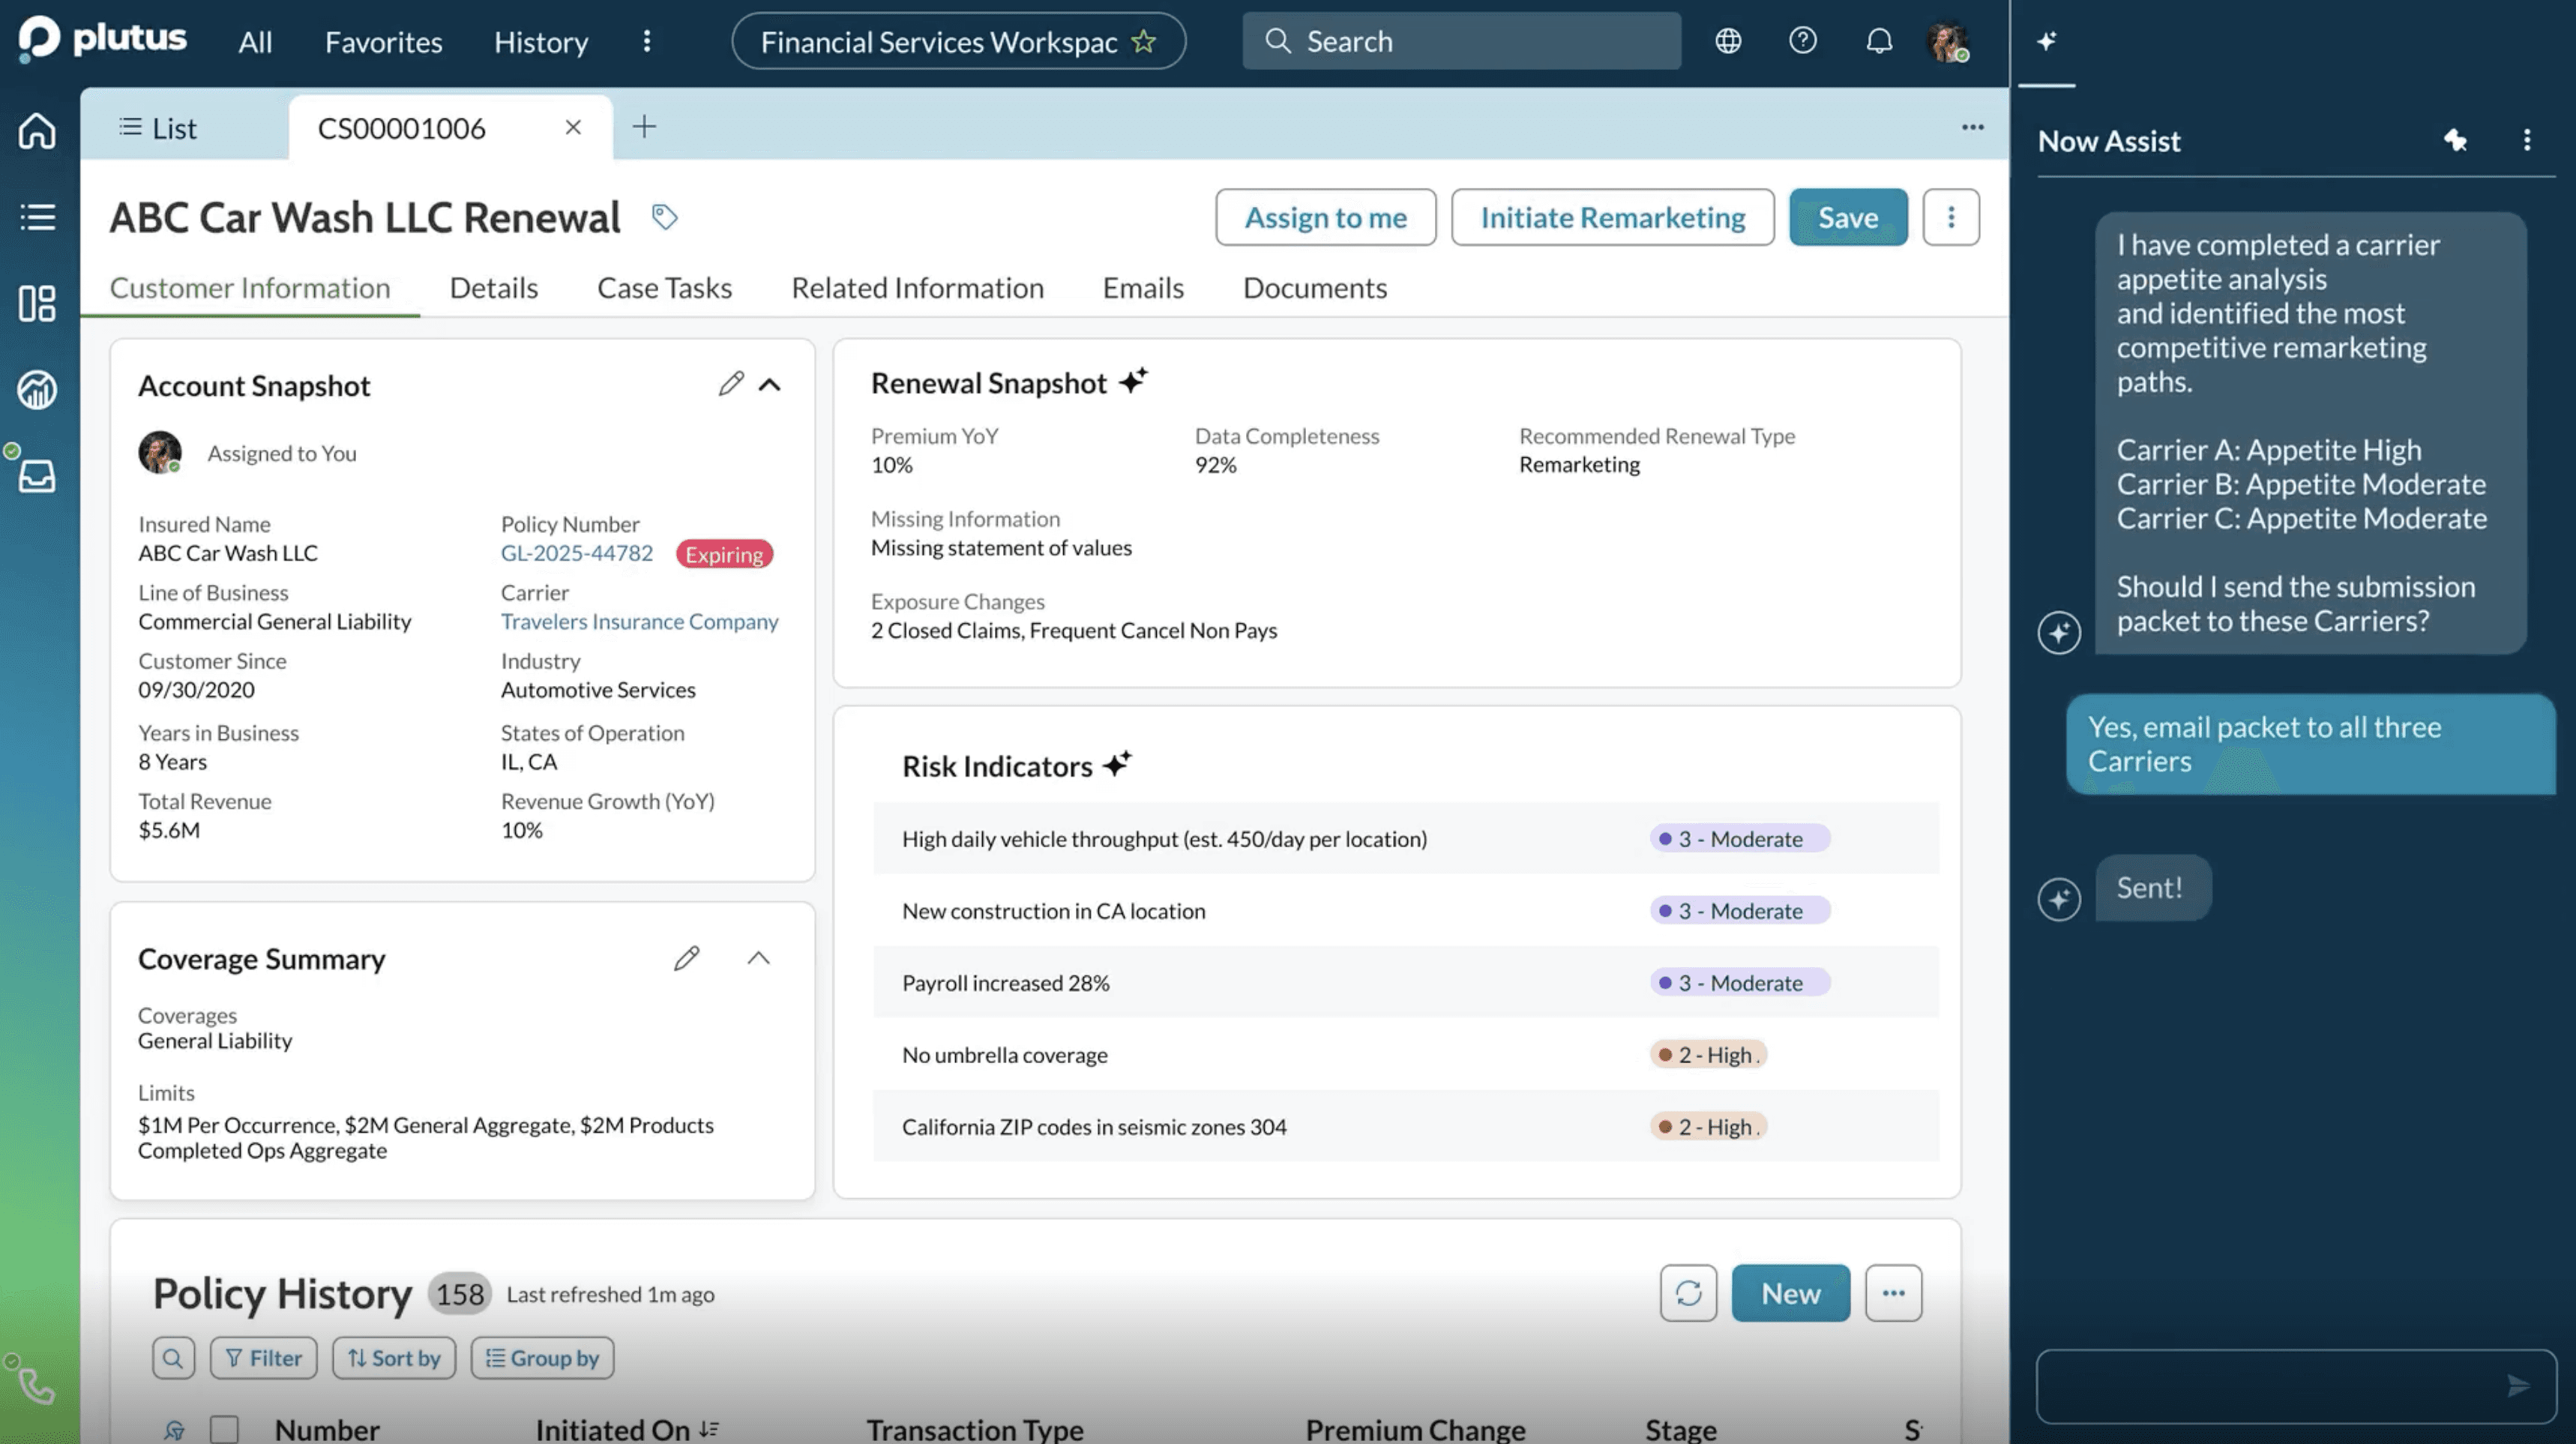Click the tag icon beside the record title
This screenshot has width=2576, height=1444.
[x=664, y=217]
